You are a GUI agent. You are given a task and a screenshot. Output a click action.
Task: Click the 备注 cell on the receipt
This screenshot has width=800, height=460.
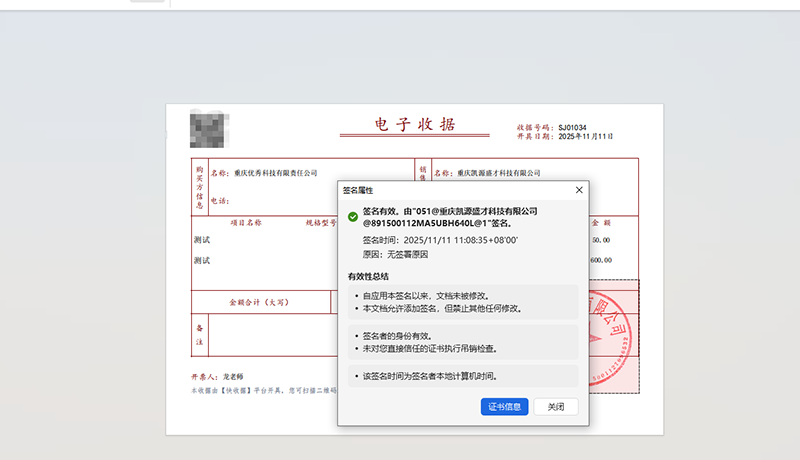point(200,335)
